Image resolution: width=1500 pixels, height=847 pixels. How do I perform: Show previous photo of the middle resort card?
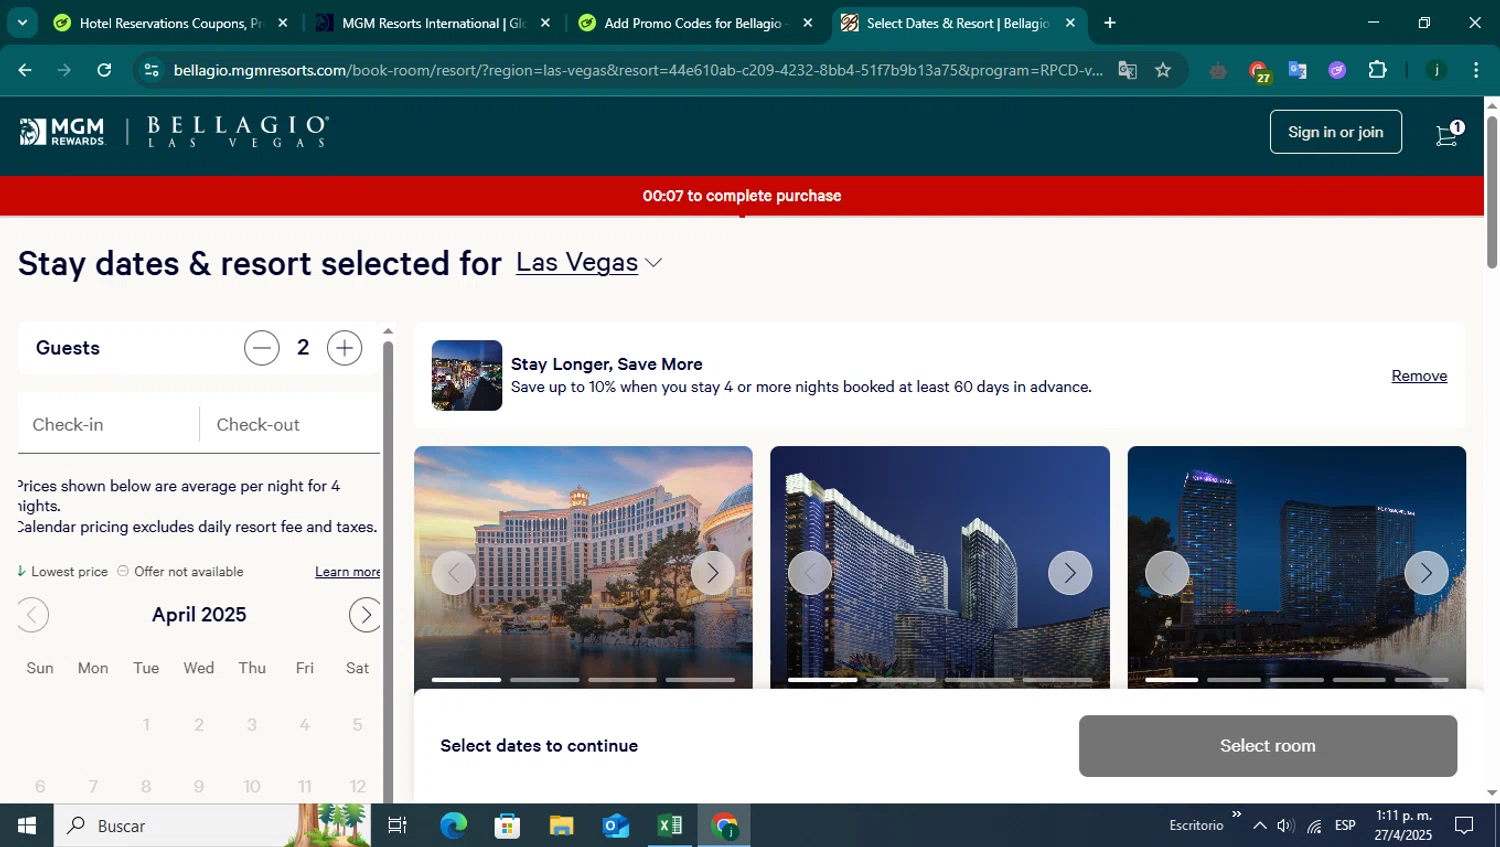point(810,573)
